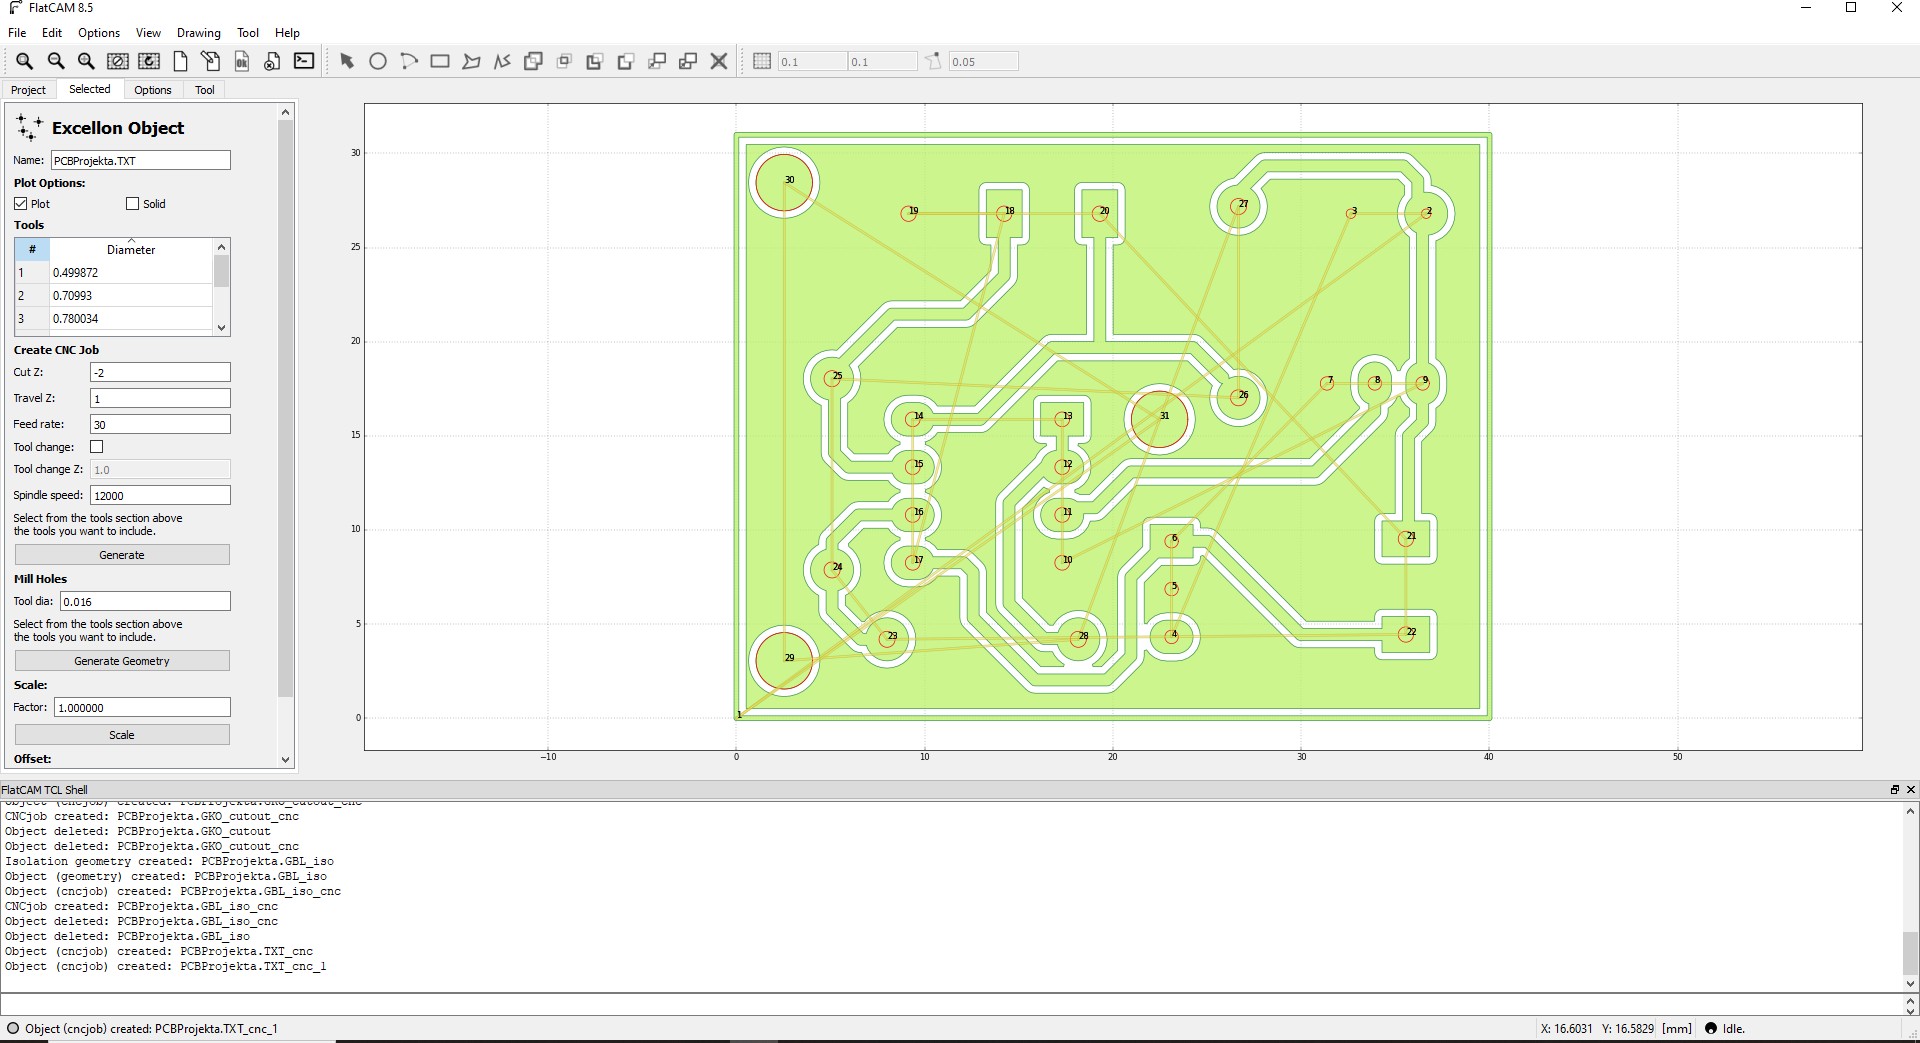Click the snap max distance field 0.05
The height and width of the screenshot is (1043, 1920).
click(984, 61)
